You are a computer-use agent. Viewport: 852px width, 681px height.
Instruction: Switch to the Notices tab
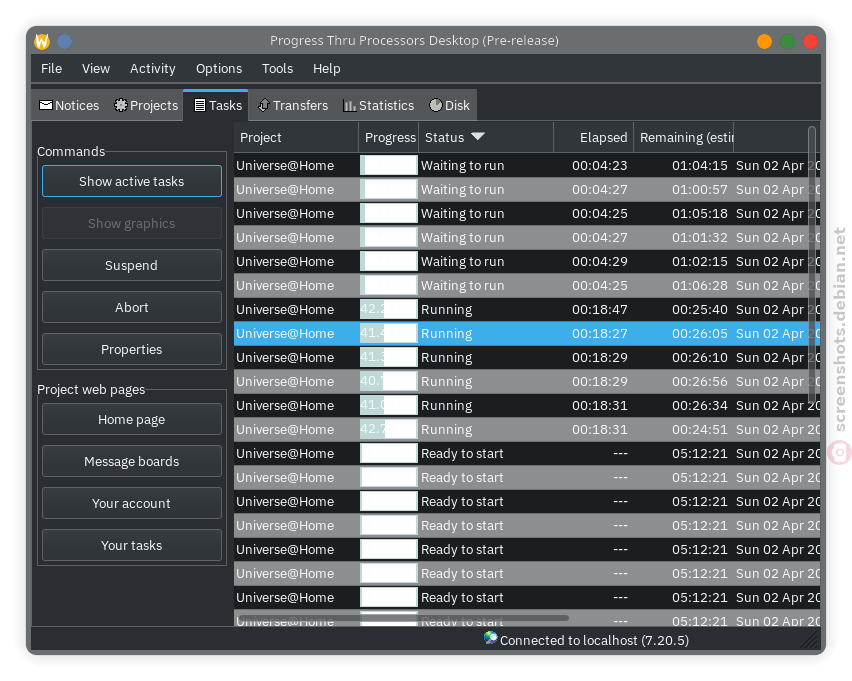click(x=69, y=105)
